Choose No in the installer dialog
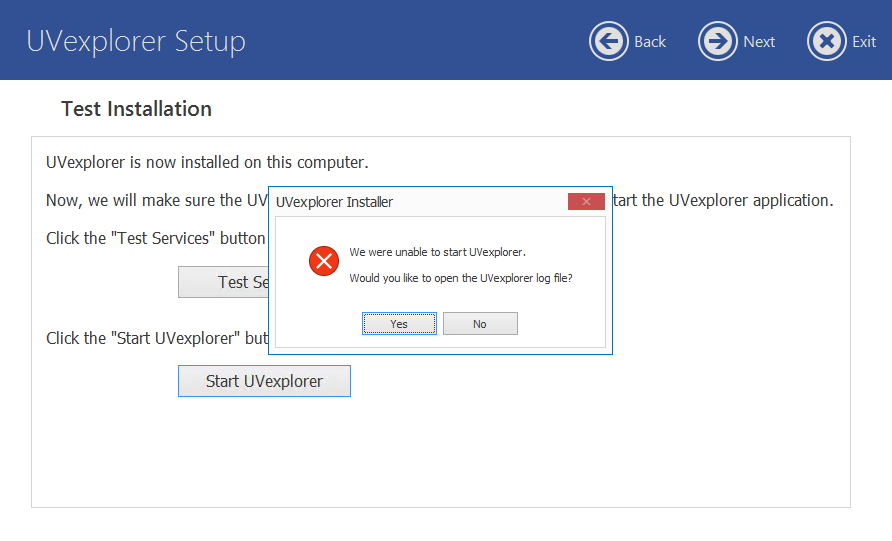This screenshot has width=892, height=541. coord(480,324)
